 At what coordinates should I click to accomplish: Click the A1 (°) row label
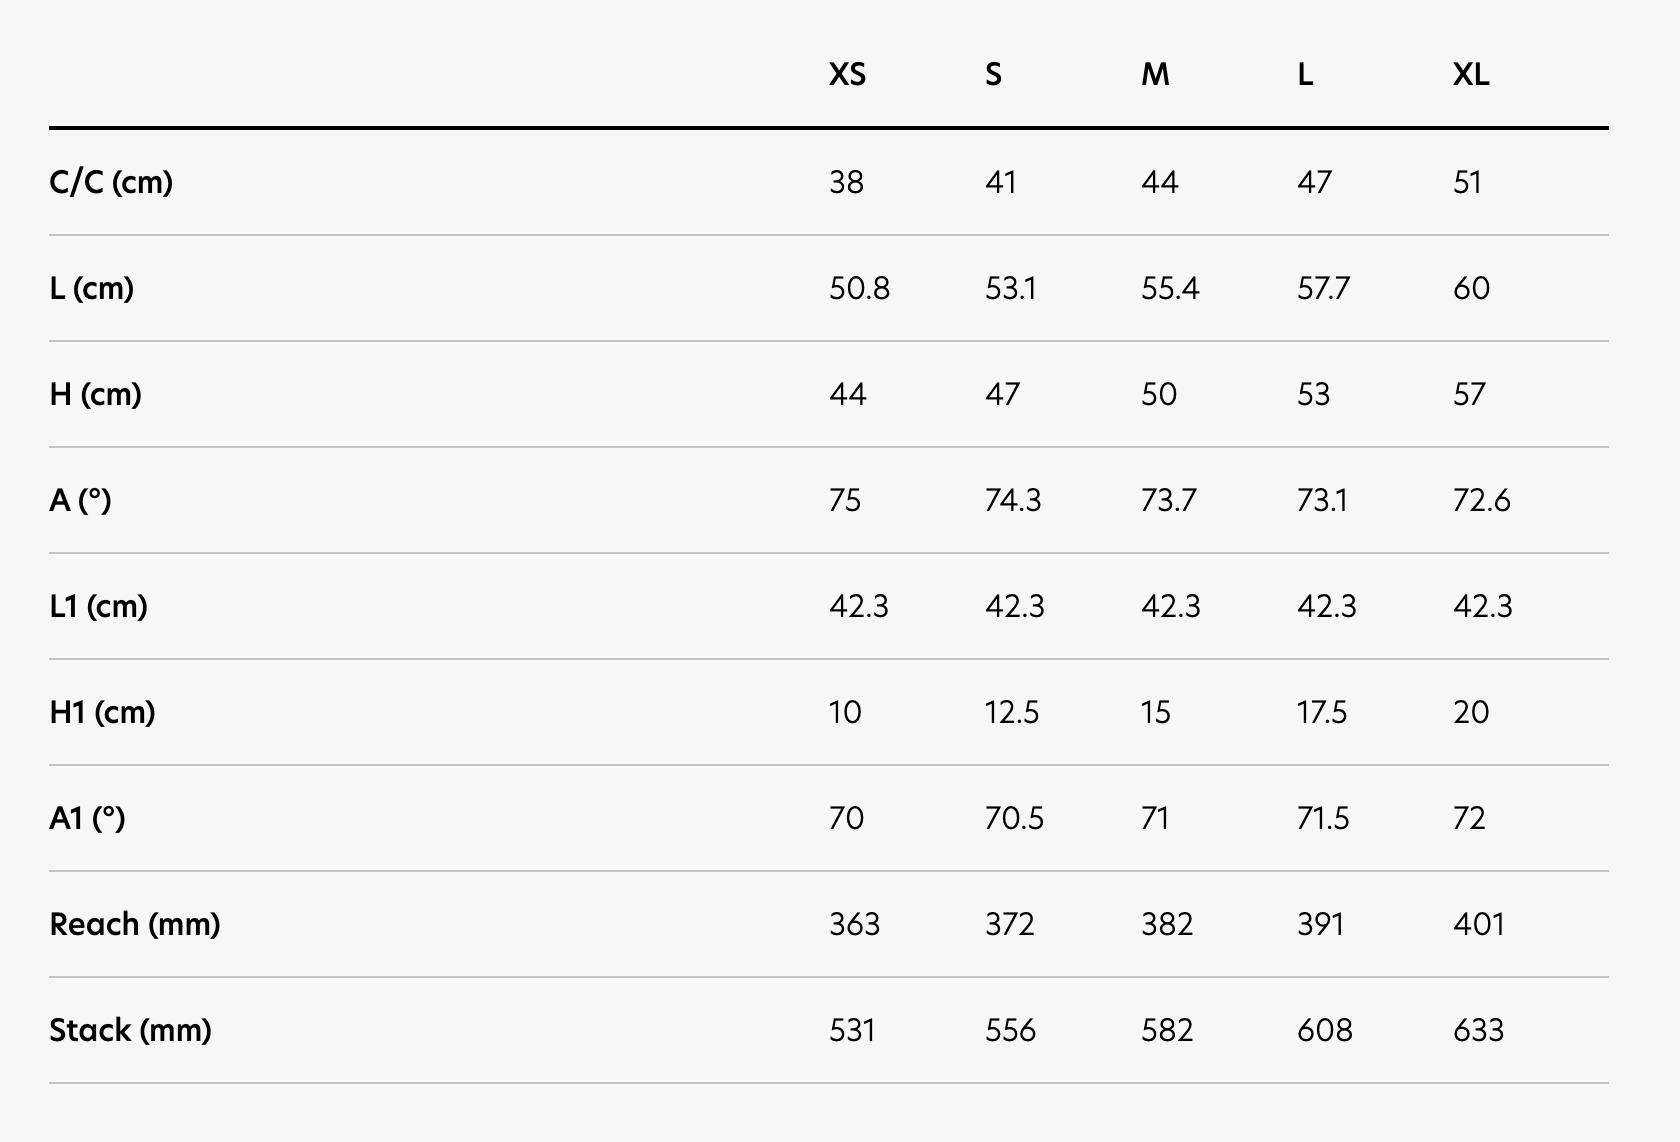[x=87, y=818]
